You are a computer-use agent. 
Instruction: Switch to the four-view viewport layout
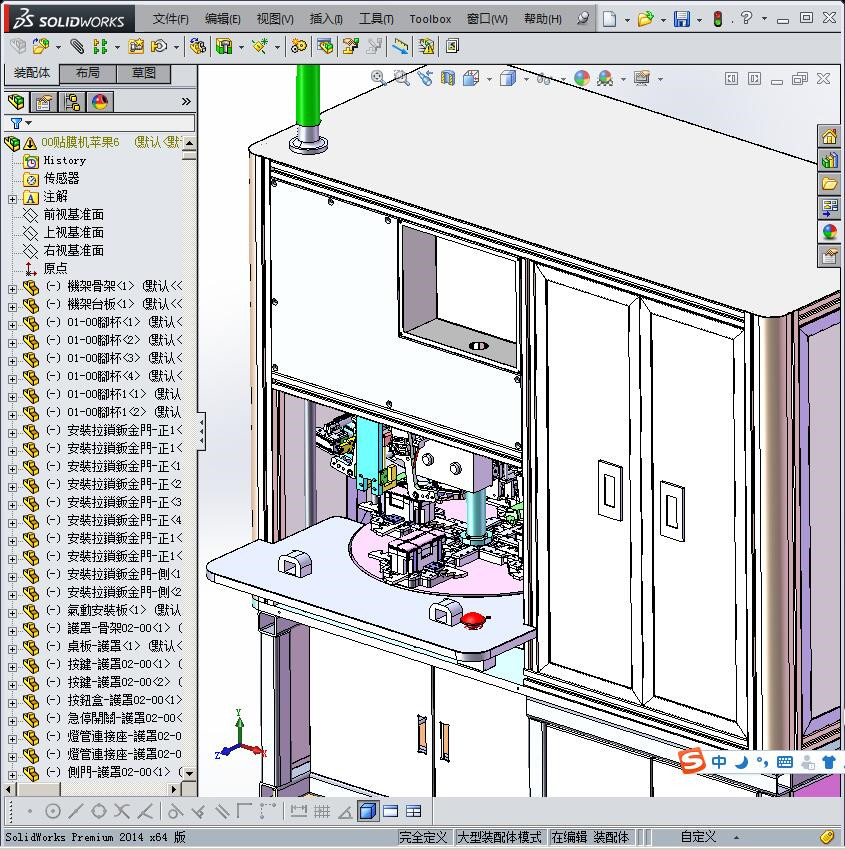(x=414, y=812)
